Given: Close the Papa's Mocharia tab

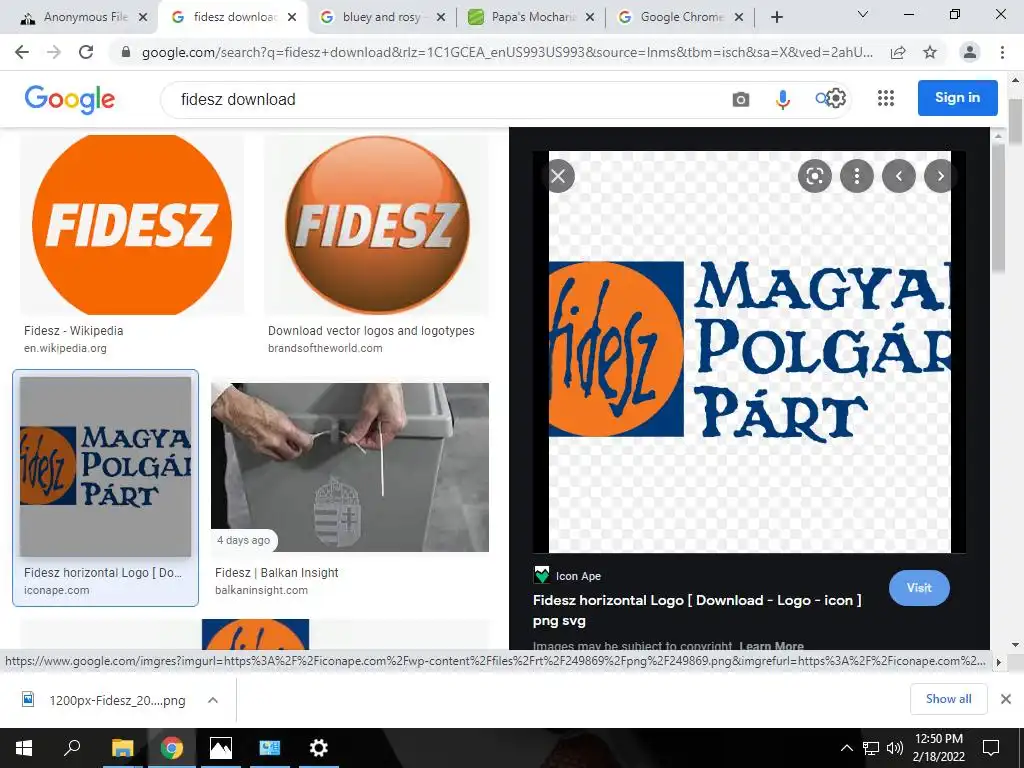Looking at the screenshot, I should 590,18.
